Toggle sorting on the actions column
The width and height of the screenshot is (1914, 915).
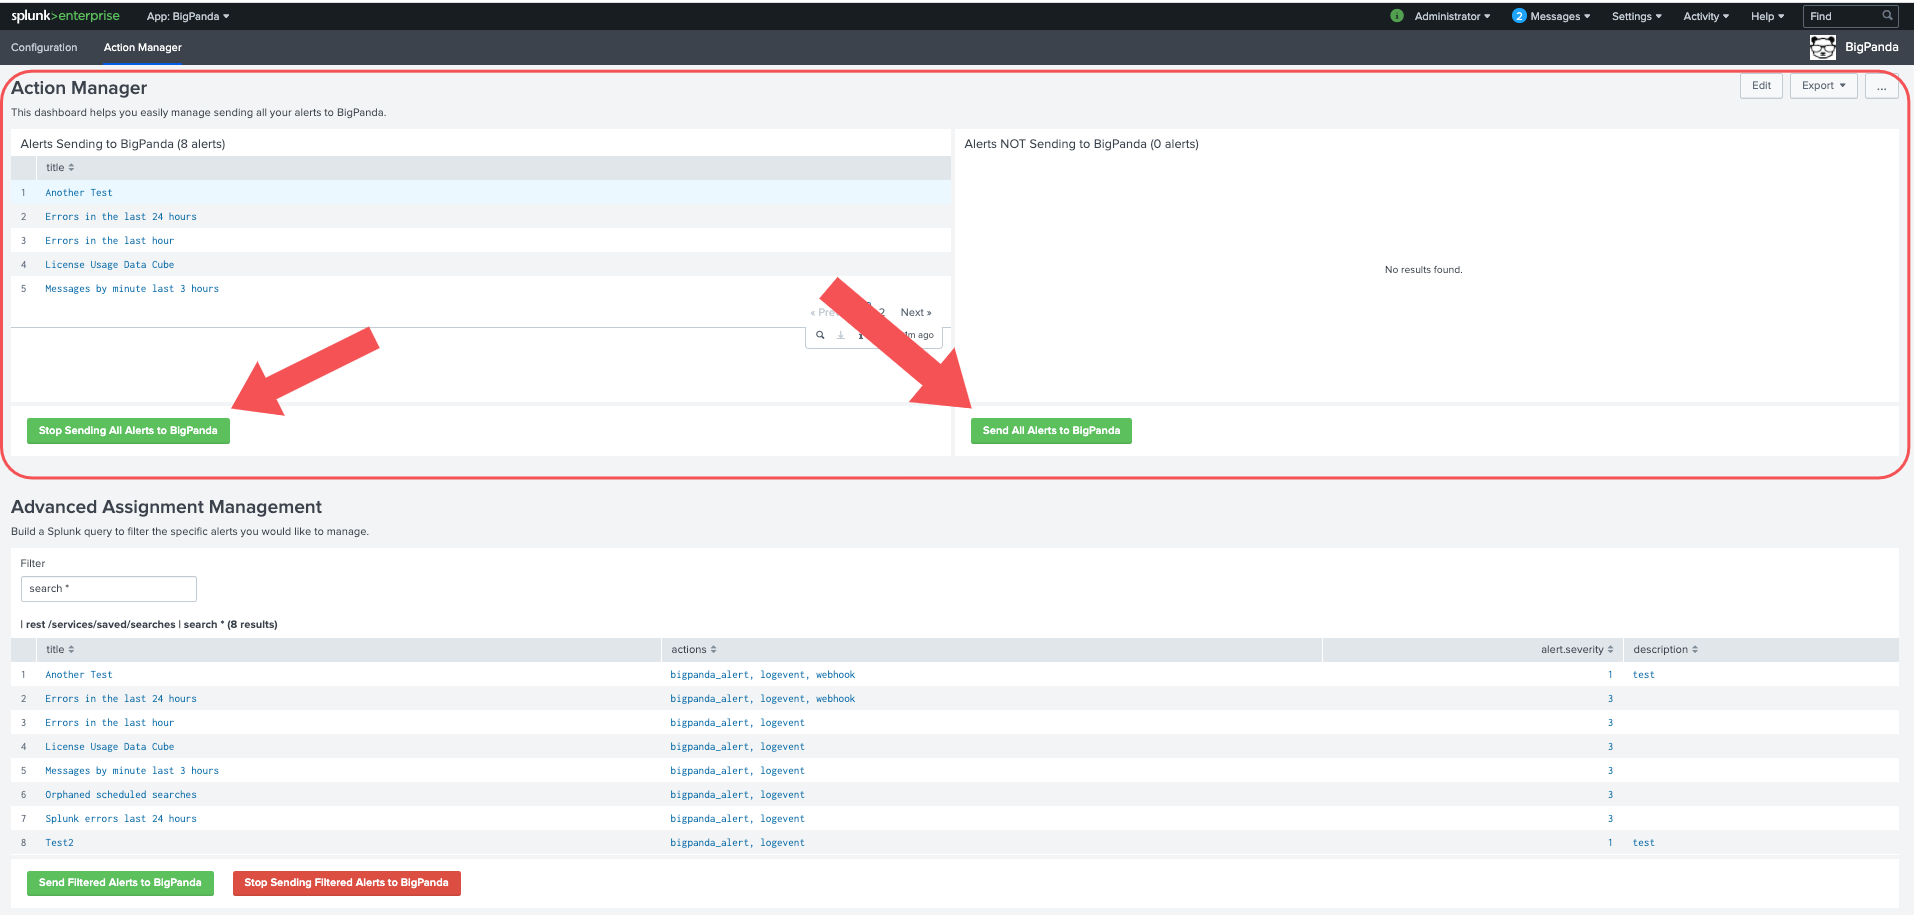(x=692, y=649)
